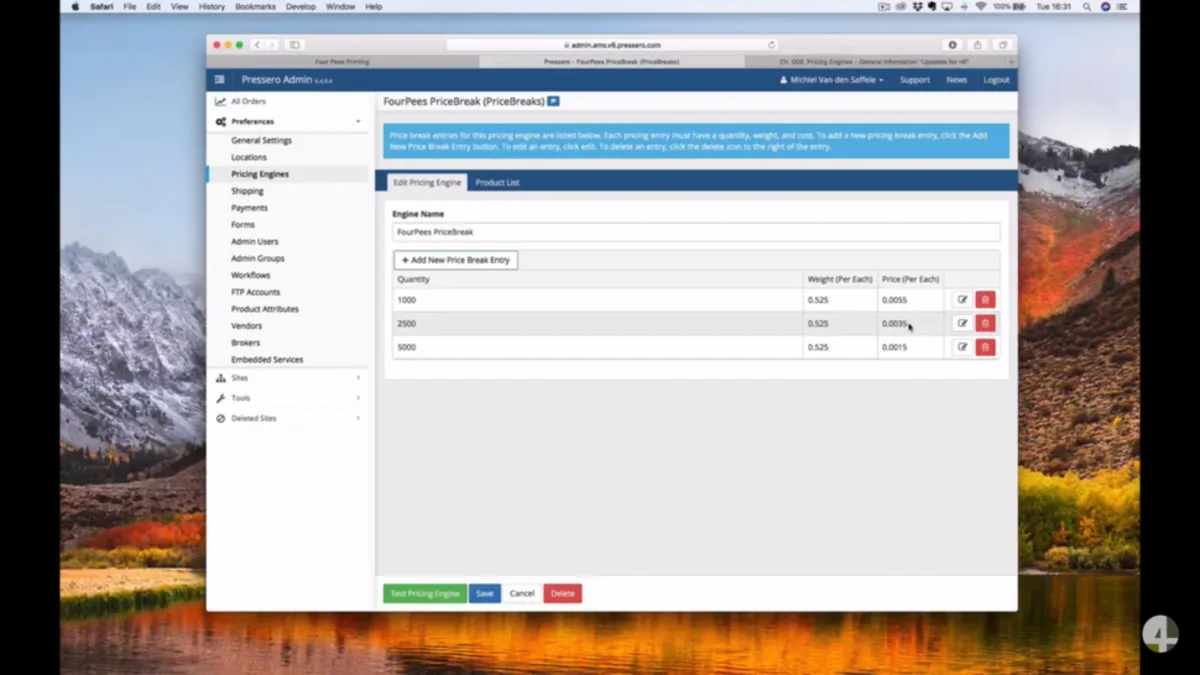Select the Edit Pricing Engine tab
Image resolution: width=1200 pixels, height=675 pixels.
(427, 183)
